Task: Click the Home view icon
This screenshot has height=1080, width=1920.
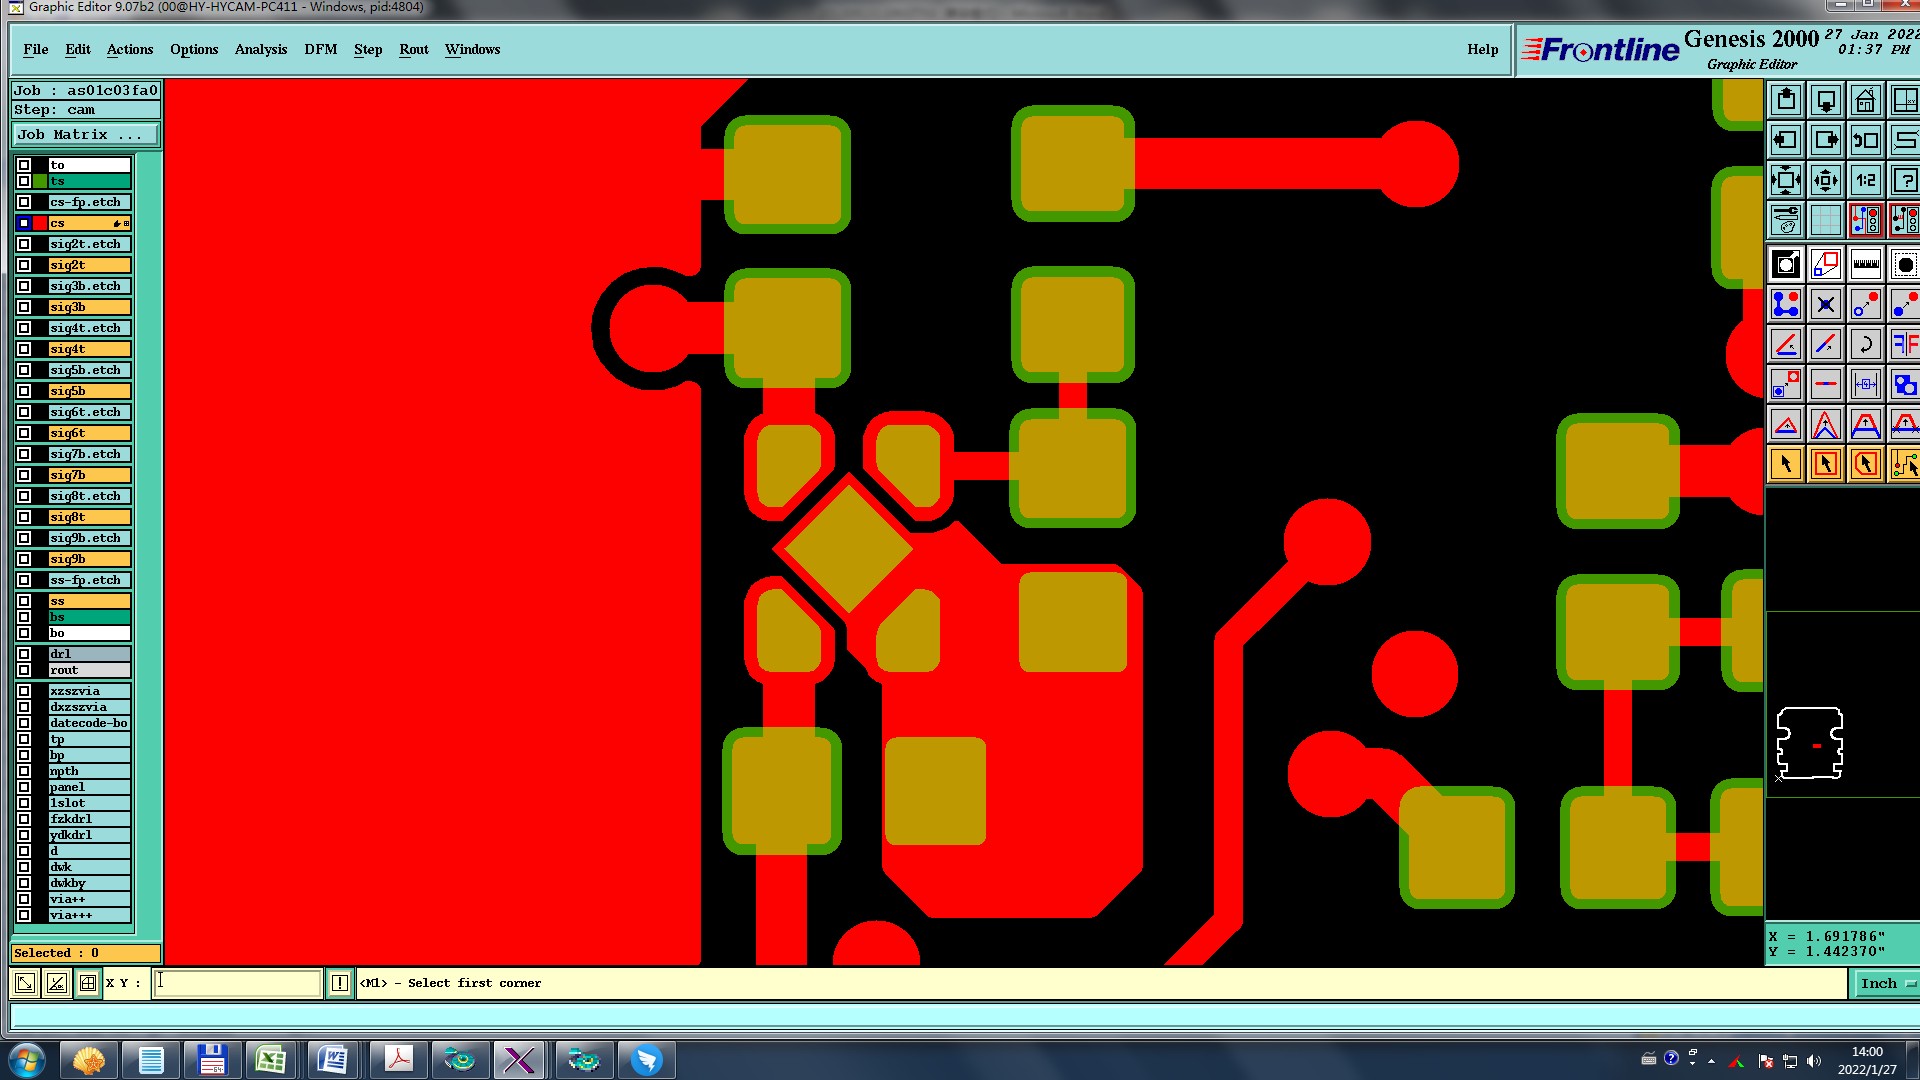Action: point(1865,101)
